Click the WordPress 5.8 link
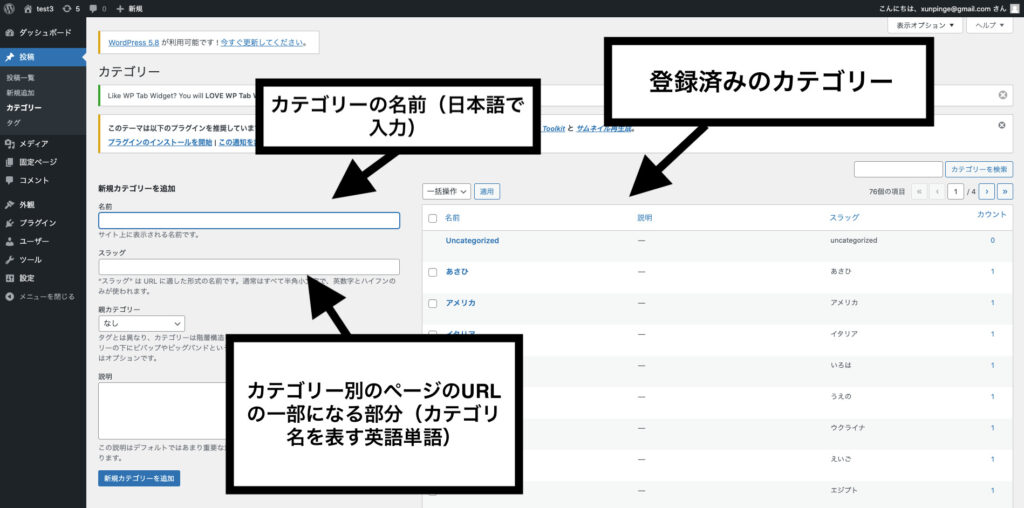 (x=134, y=42)
